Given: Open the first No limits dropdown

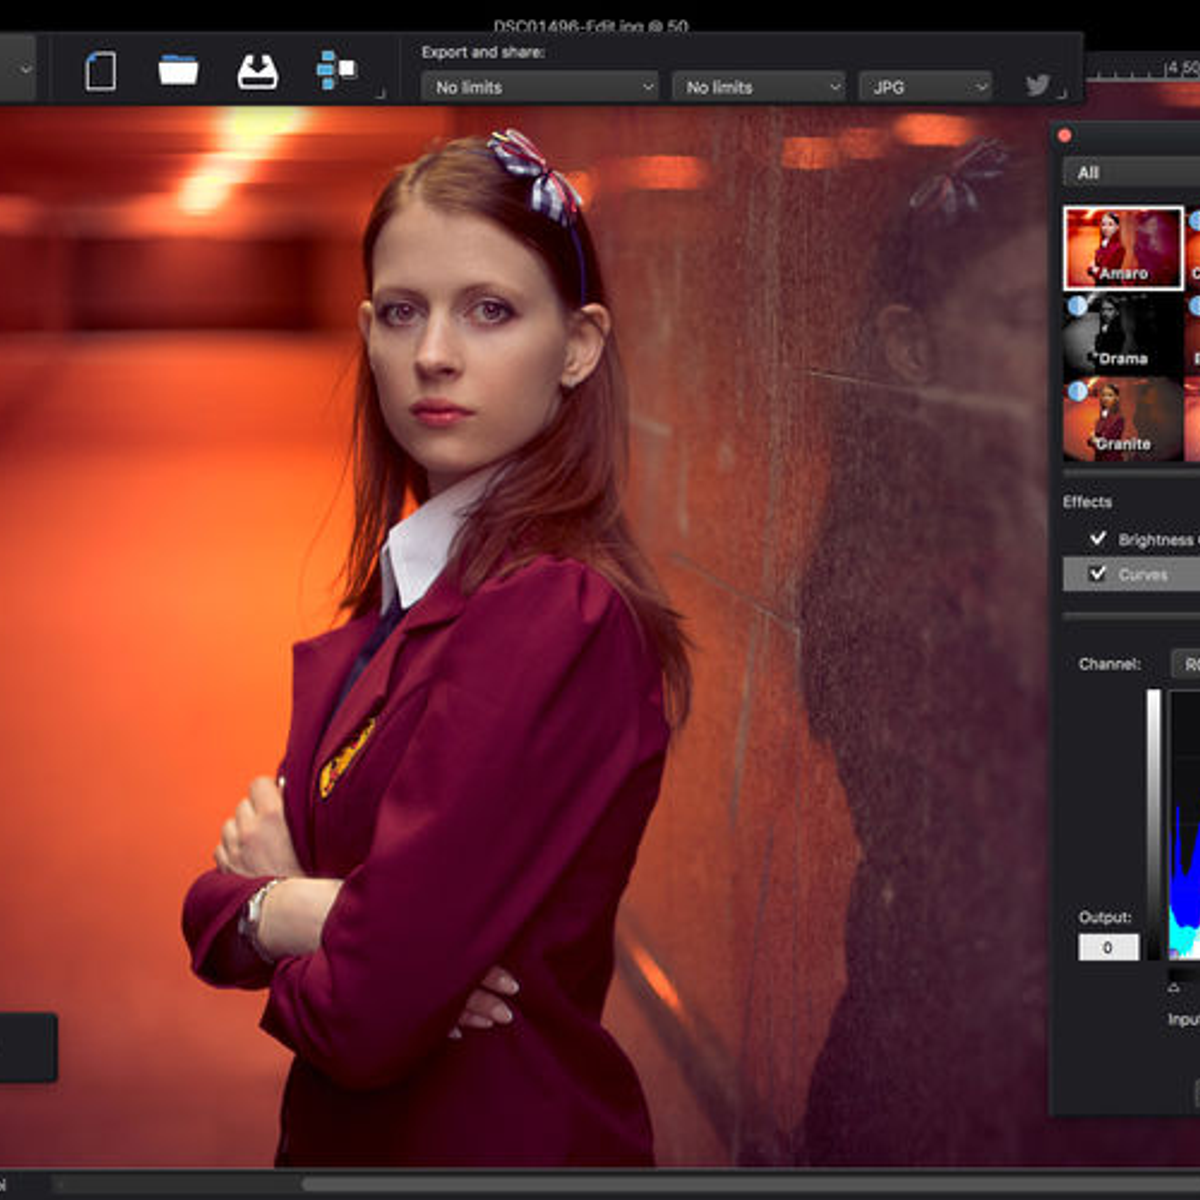Looking at the screenshot, I should (540, 87).
